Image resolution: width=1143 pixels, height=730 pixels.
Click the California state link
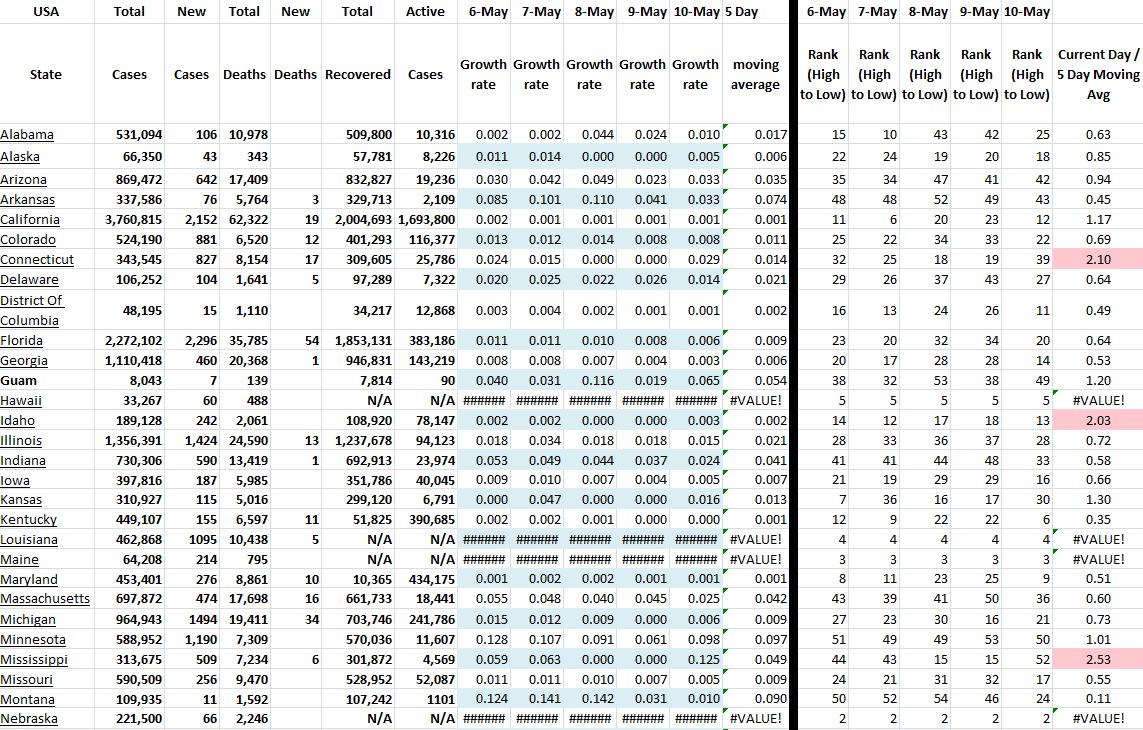[30, 220]
